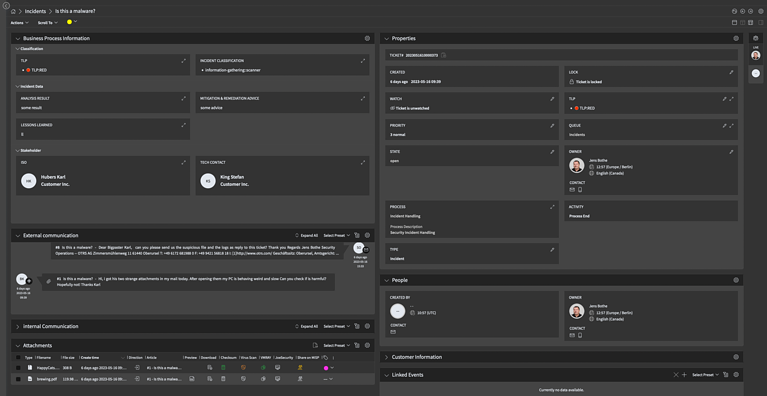Screen dimensions: 767x396
Task: Click Hubers Karl HK avatar
Action: tap(28, 181)
